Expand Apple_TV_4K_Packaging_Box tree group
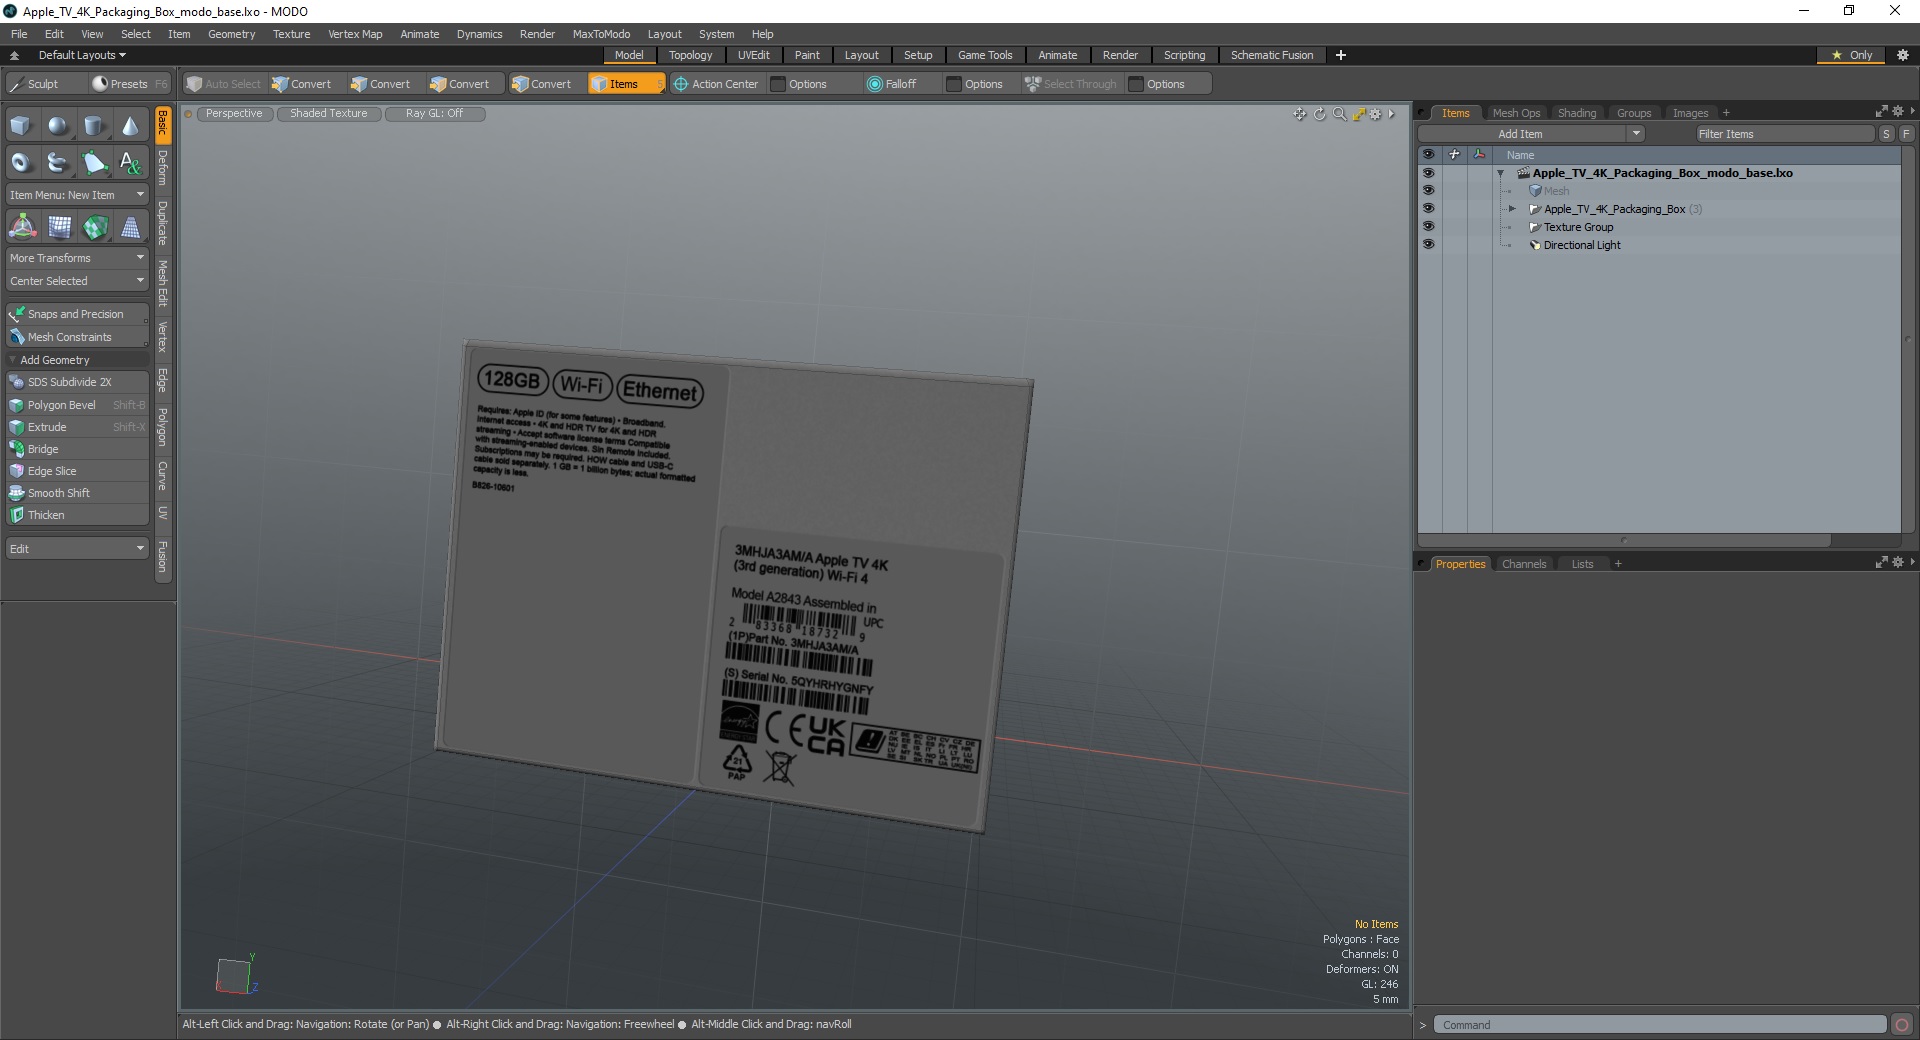1920x1040 pixels. click(1512, 209)
